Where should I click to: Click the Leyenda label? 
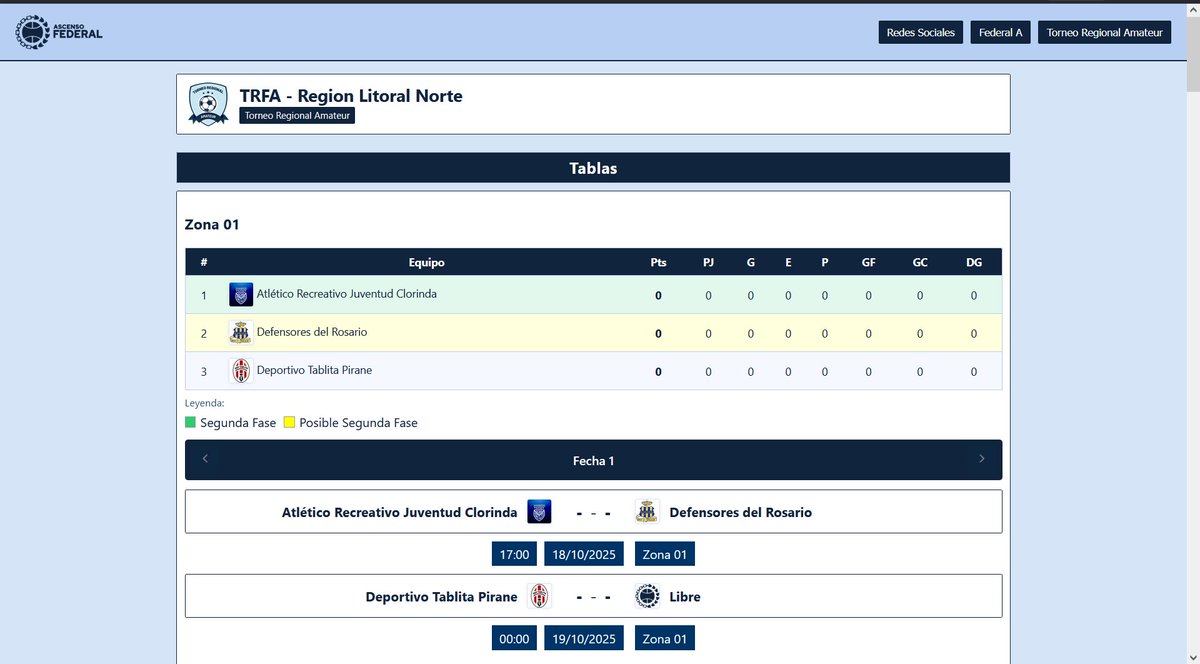[205, 403]
